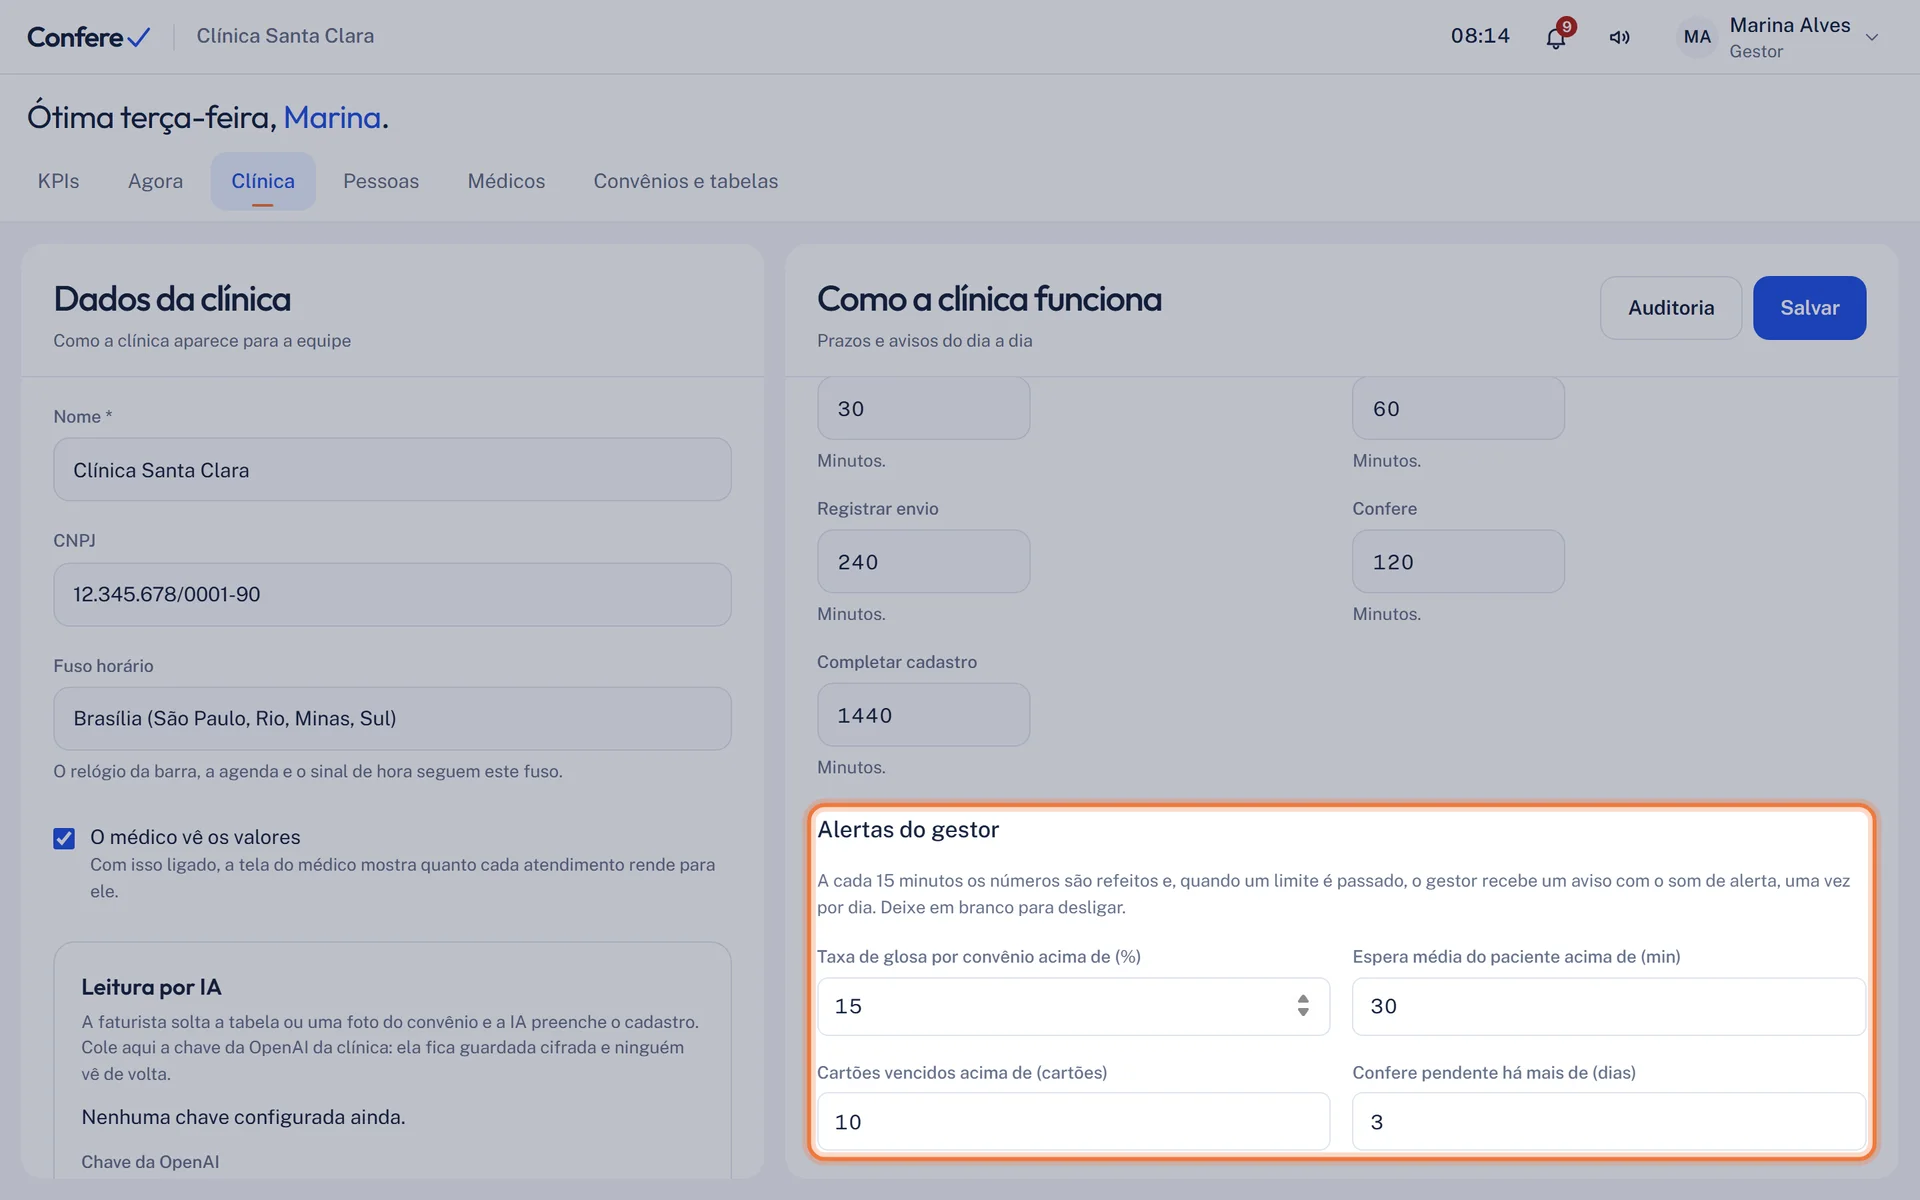The height and width of the screenshot is (1200, 1920).
Task: Click the Confere logo
Action: [x=88, y=37]
